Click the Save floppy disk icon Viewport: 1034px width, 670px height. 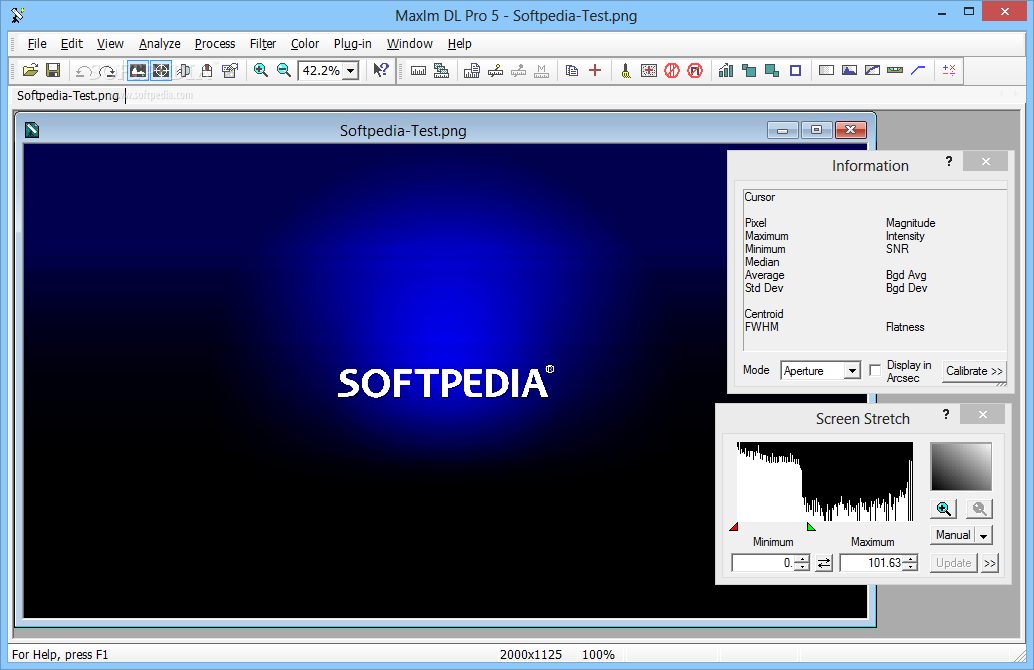point(53,70)
